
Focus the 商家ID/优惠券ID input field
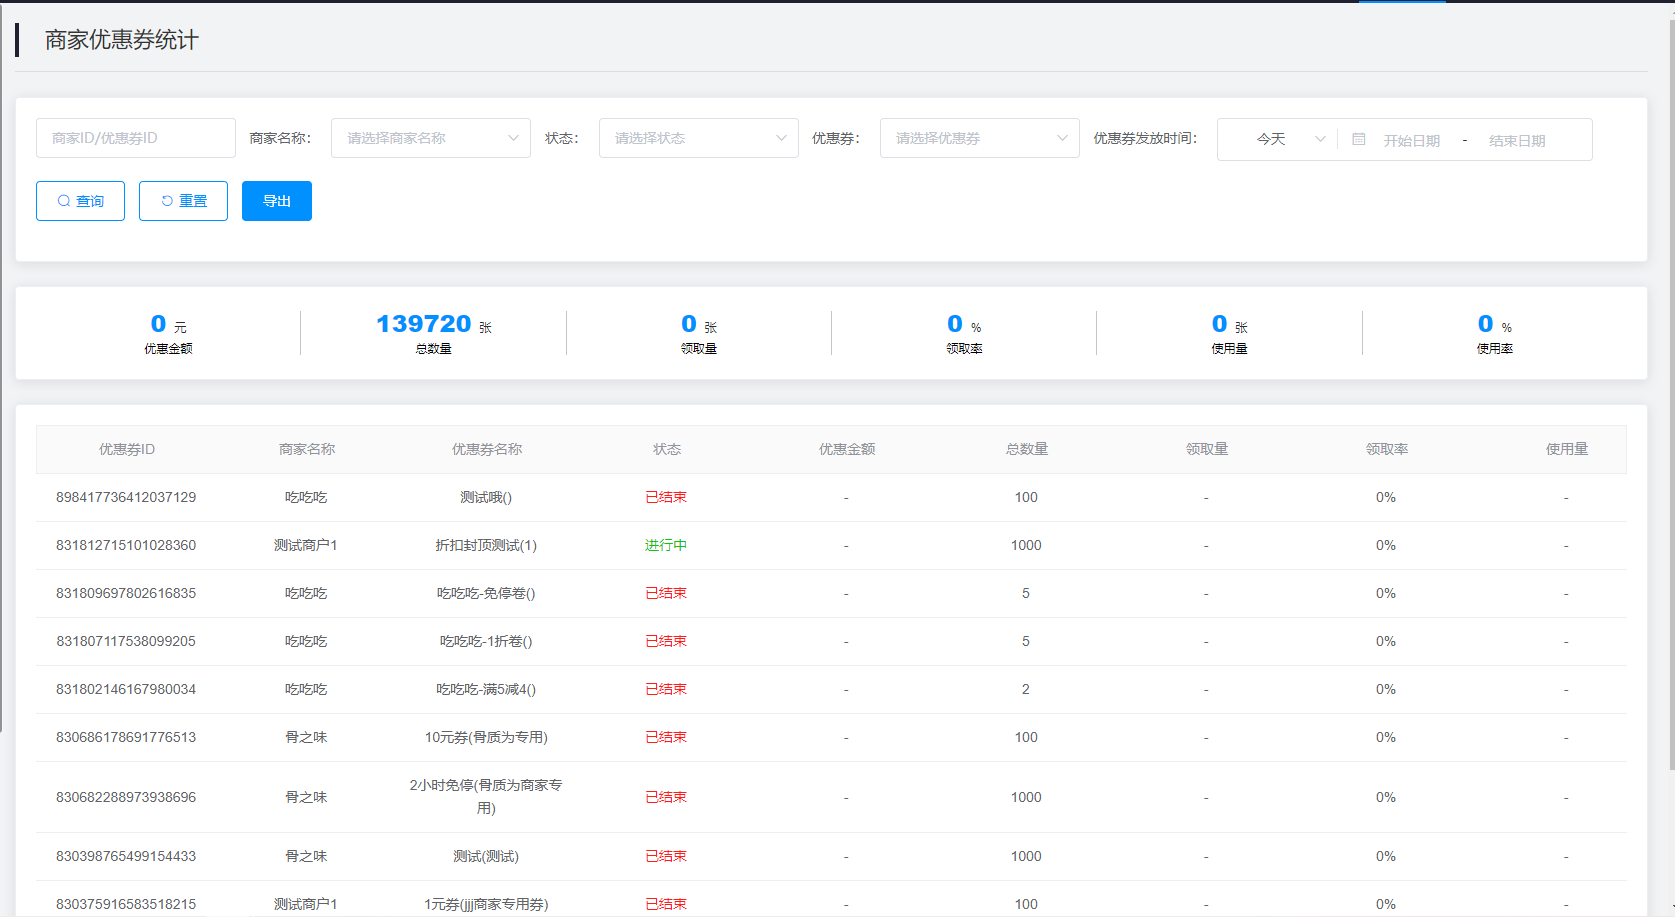coord(136,138)
